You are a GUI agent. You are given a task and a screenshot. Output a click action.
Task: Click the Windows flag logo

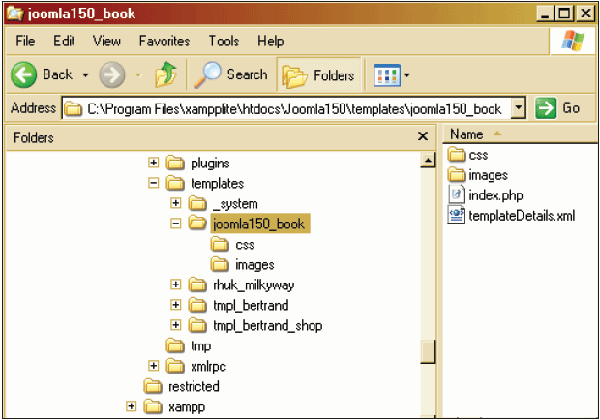[572, 41]
